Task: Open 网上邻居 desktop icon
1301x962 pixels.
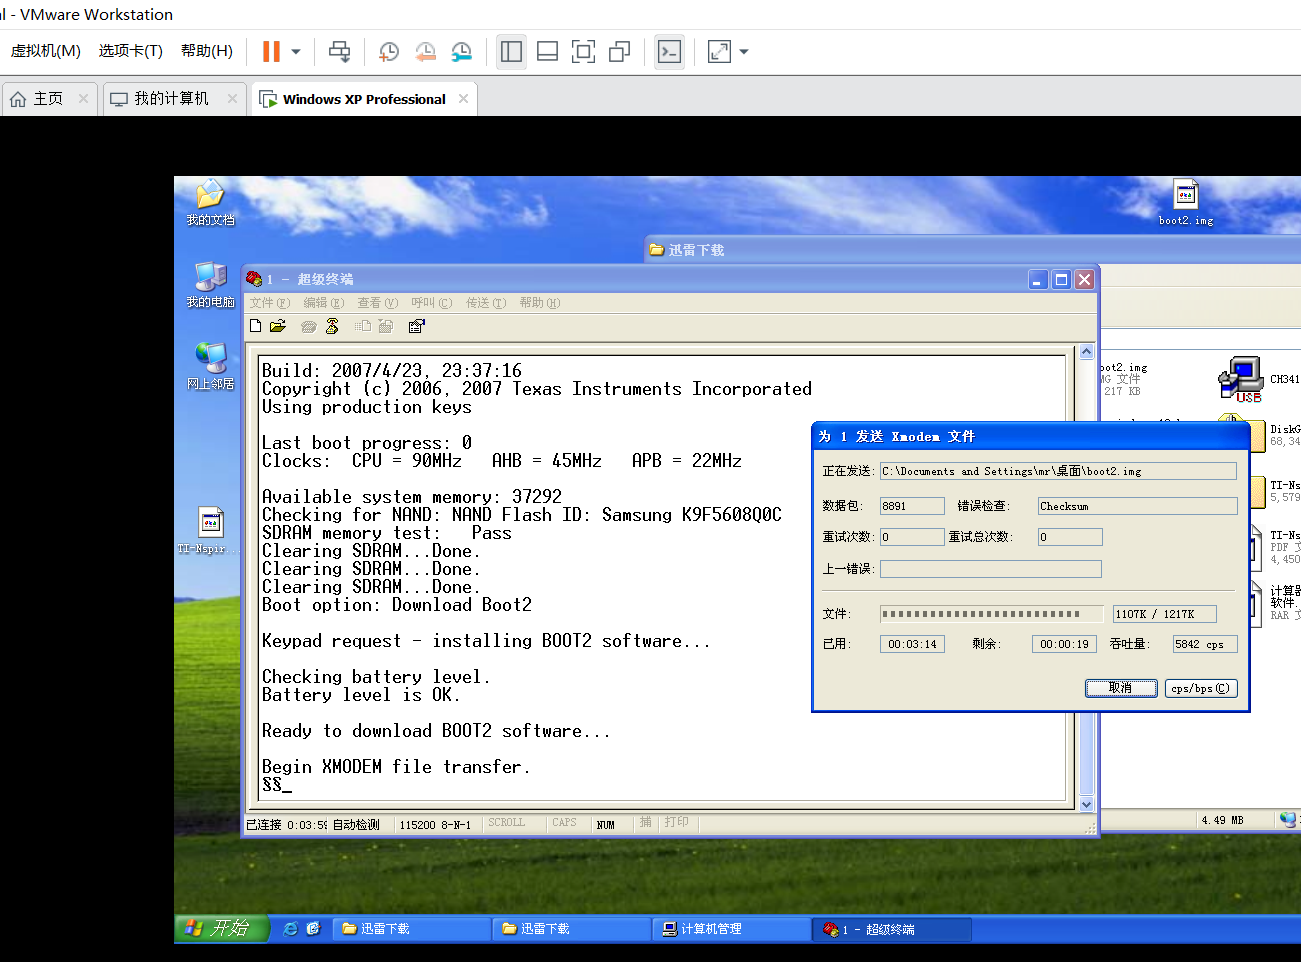Action: pos(210,366)
